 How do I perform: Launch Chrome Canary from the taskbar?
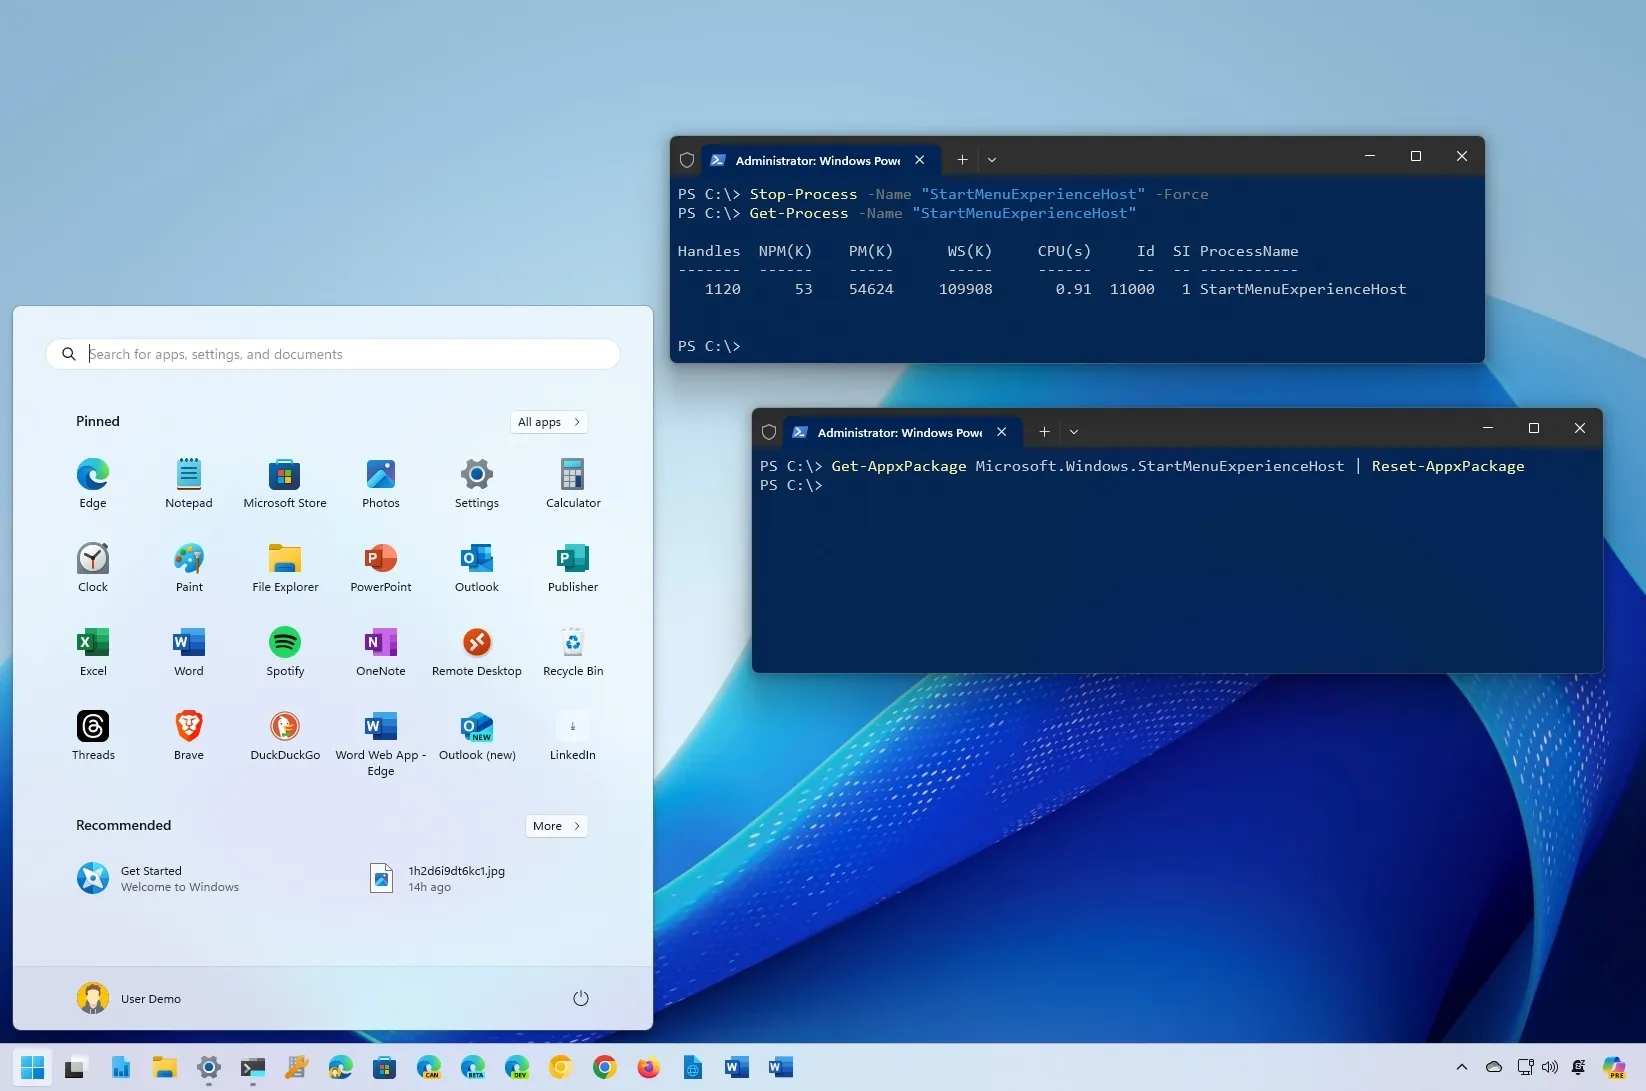(561, 1068)
